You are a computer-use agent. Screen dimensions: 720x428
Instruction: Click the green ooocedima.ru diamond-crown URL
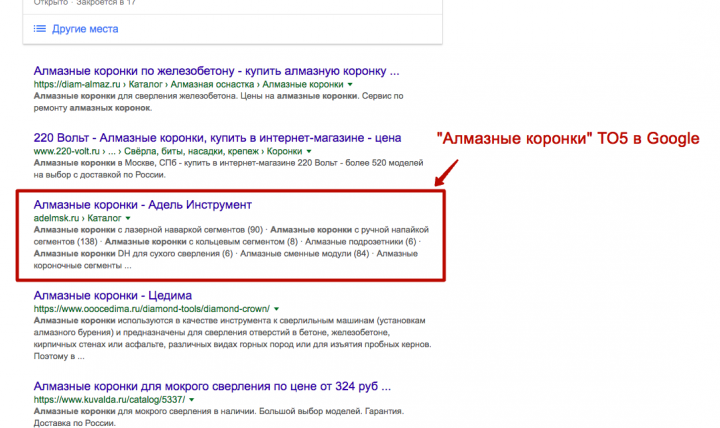(x=152, y=309)
